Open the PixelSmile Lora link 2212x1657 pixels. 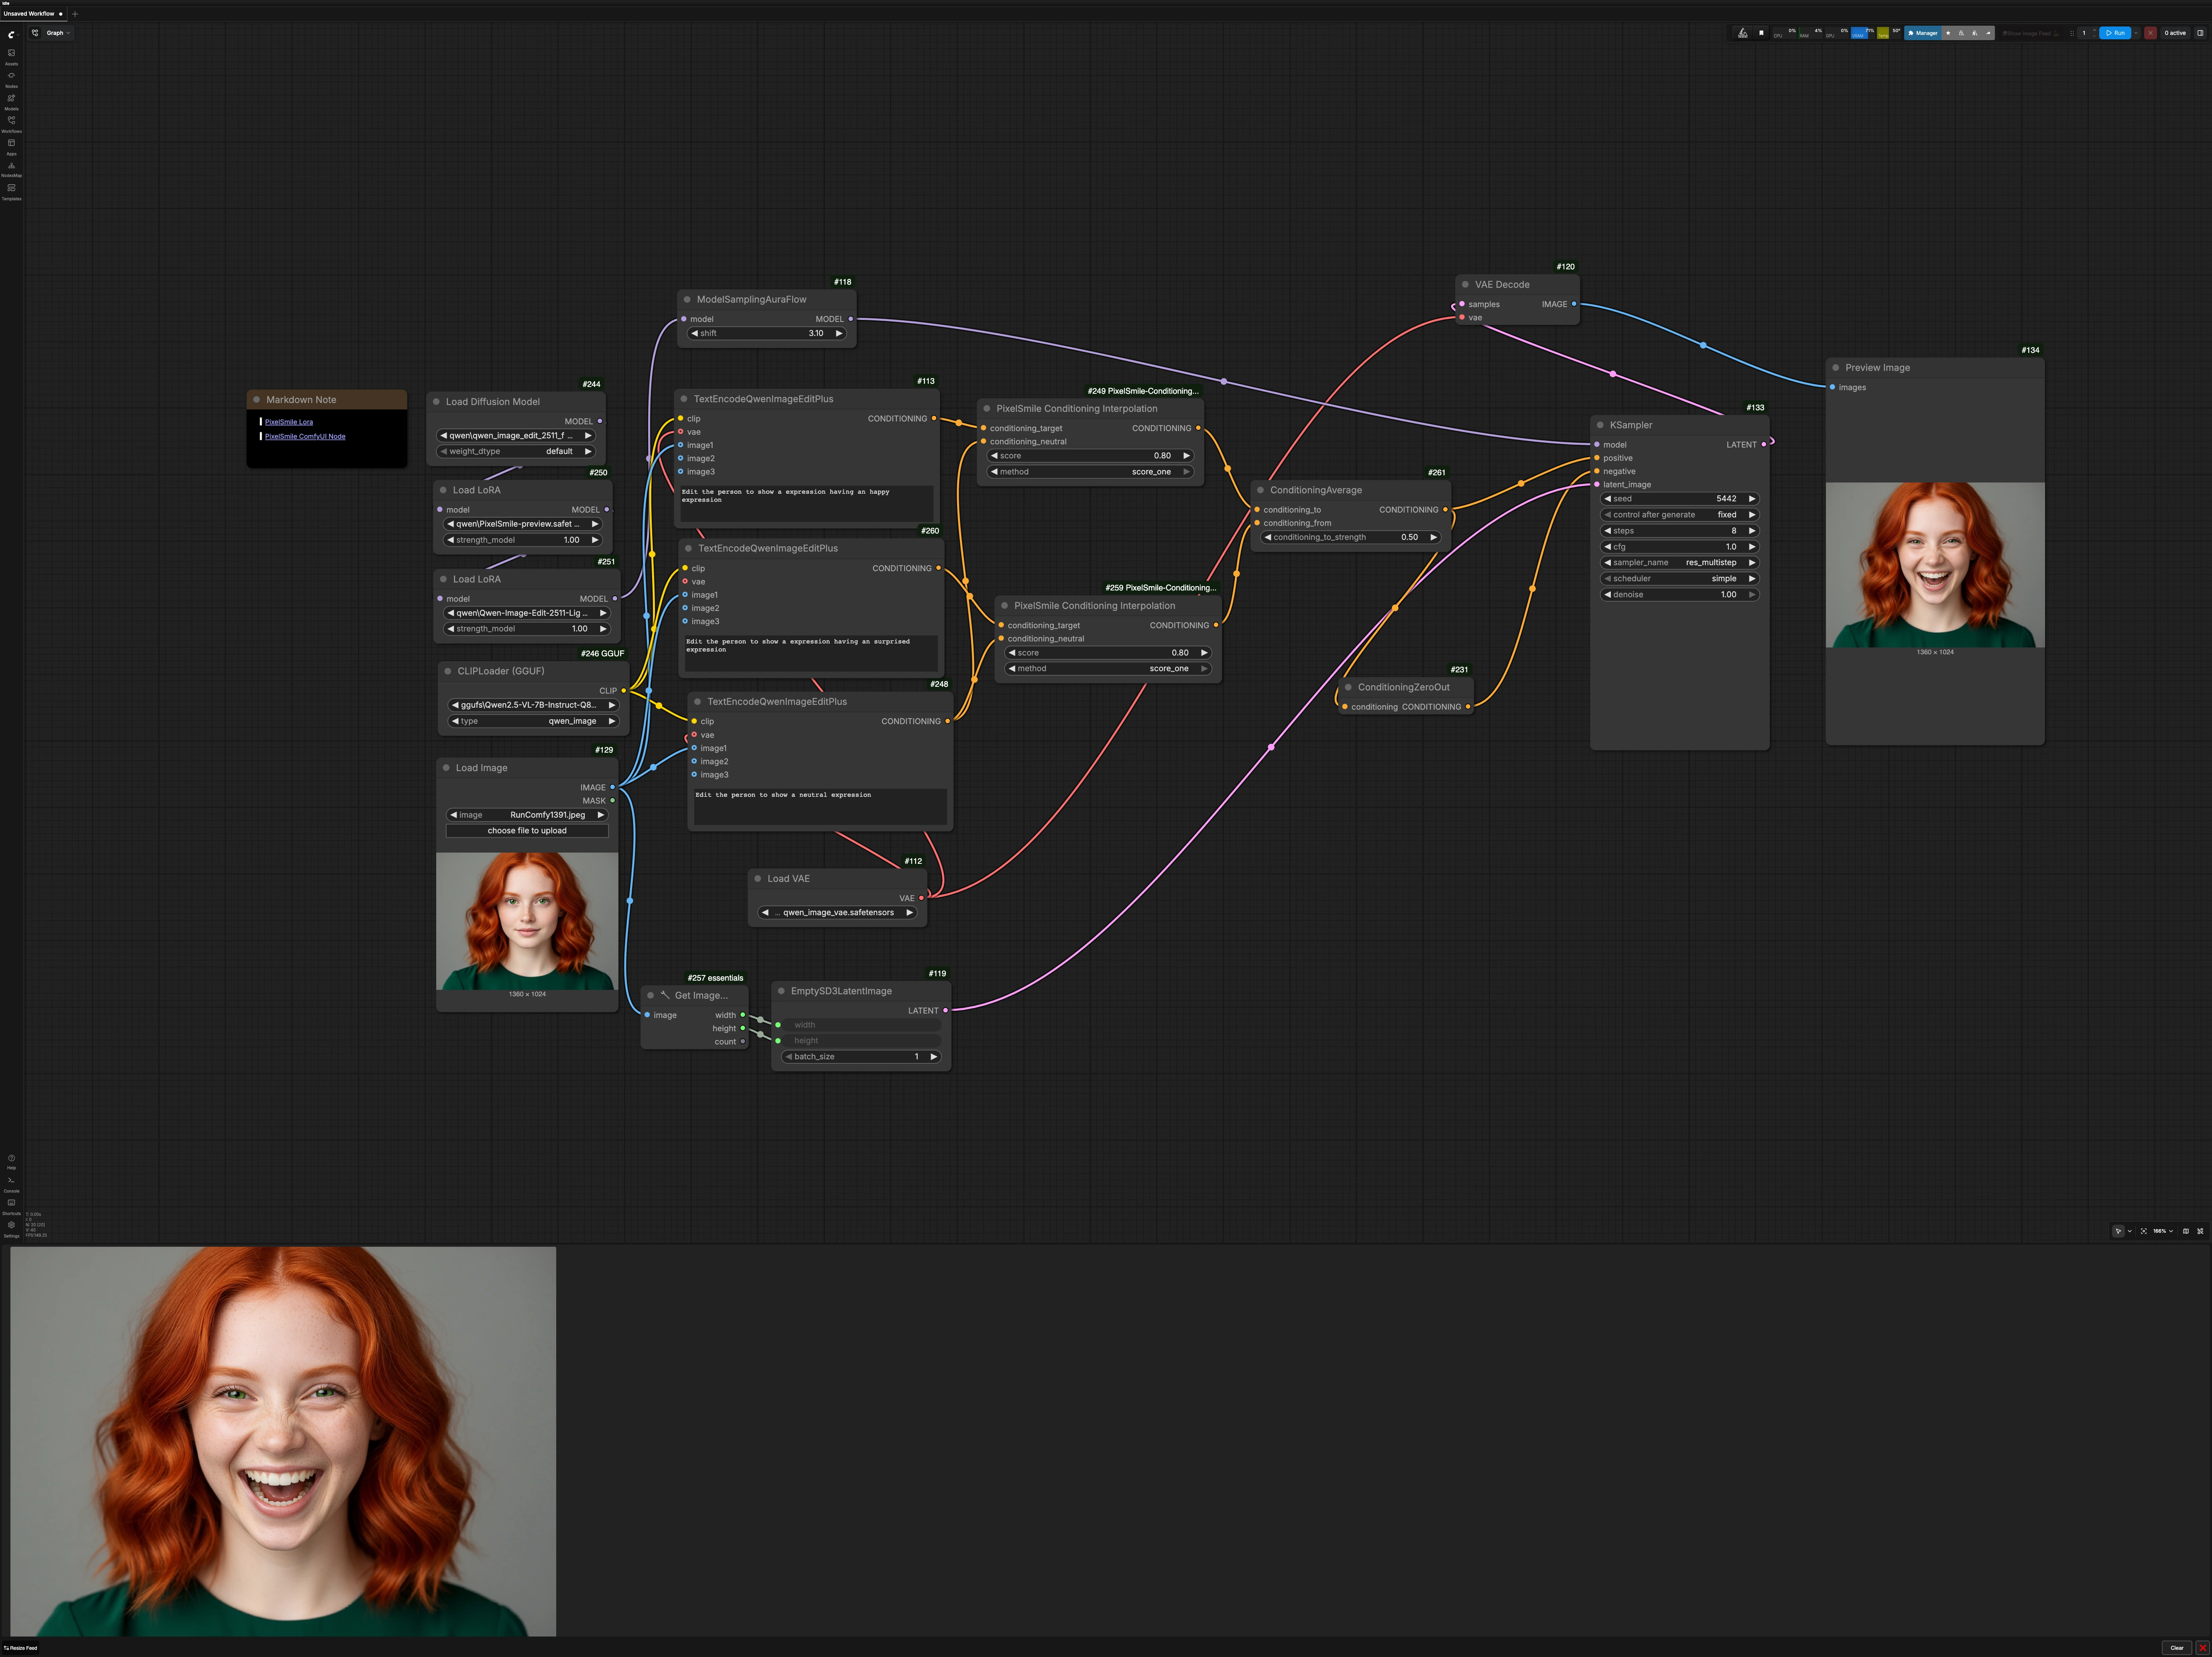289,422
